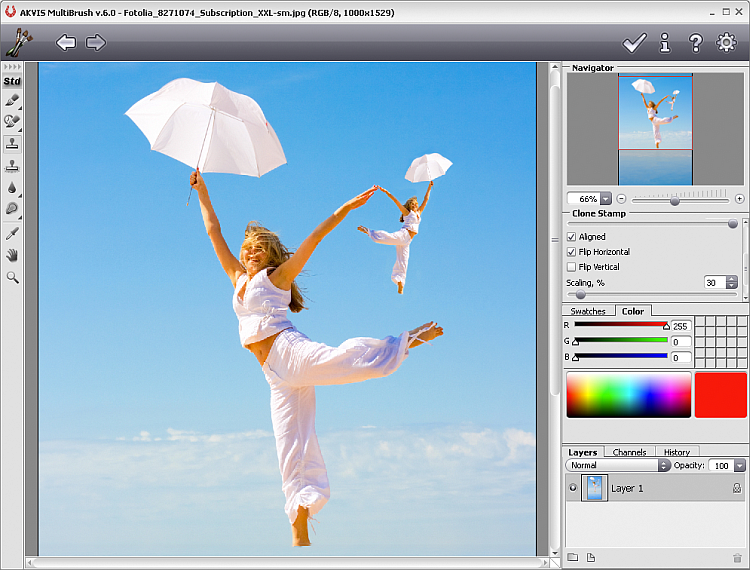750x570 pixels.
Task: Click the Undo back arrow
Action: pyautogui.click(x=66, y=42)
